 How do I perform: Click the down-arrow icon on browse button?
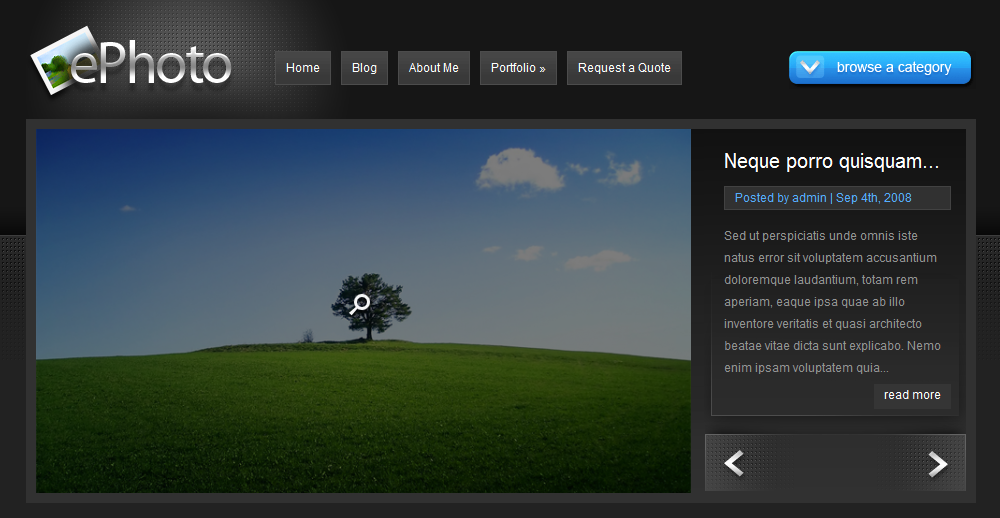pyautogui.click(x=811, y=67)
